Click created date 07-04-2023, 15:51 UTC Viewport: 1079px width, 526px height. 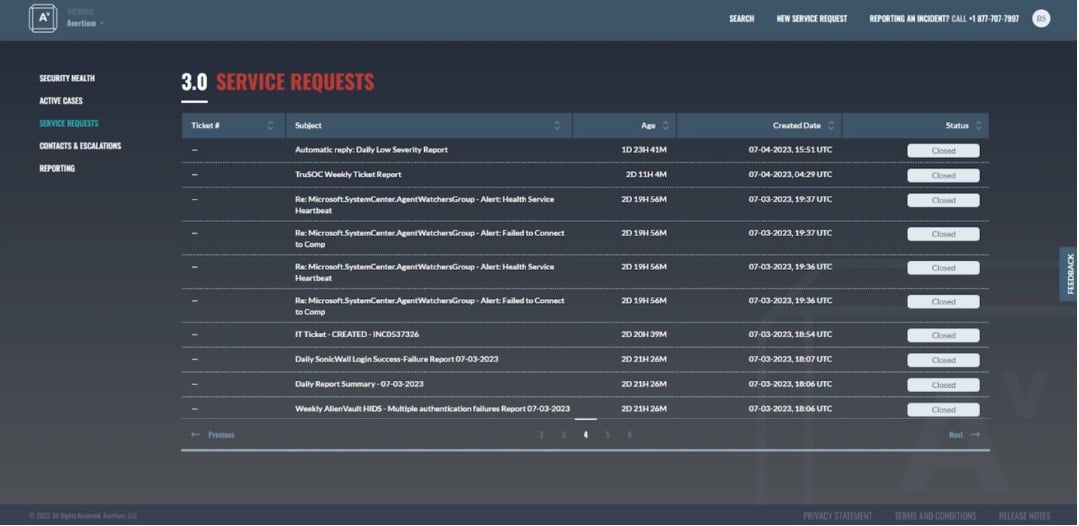(790, 150)
